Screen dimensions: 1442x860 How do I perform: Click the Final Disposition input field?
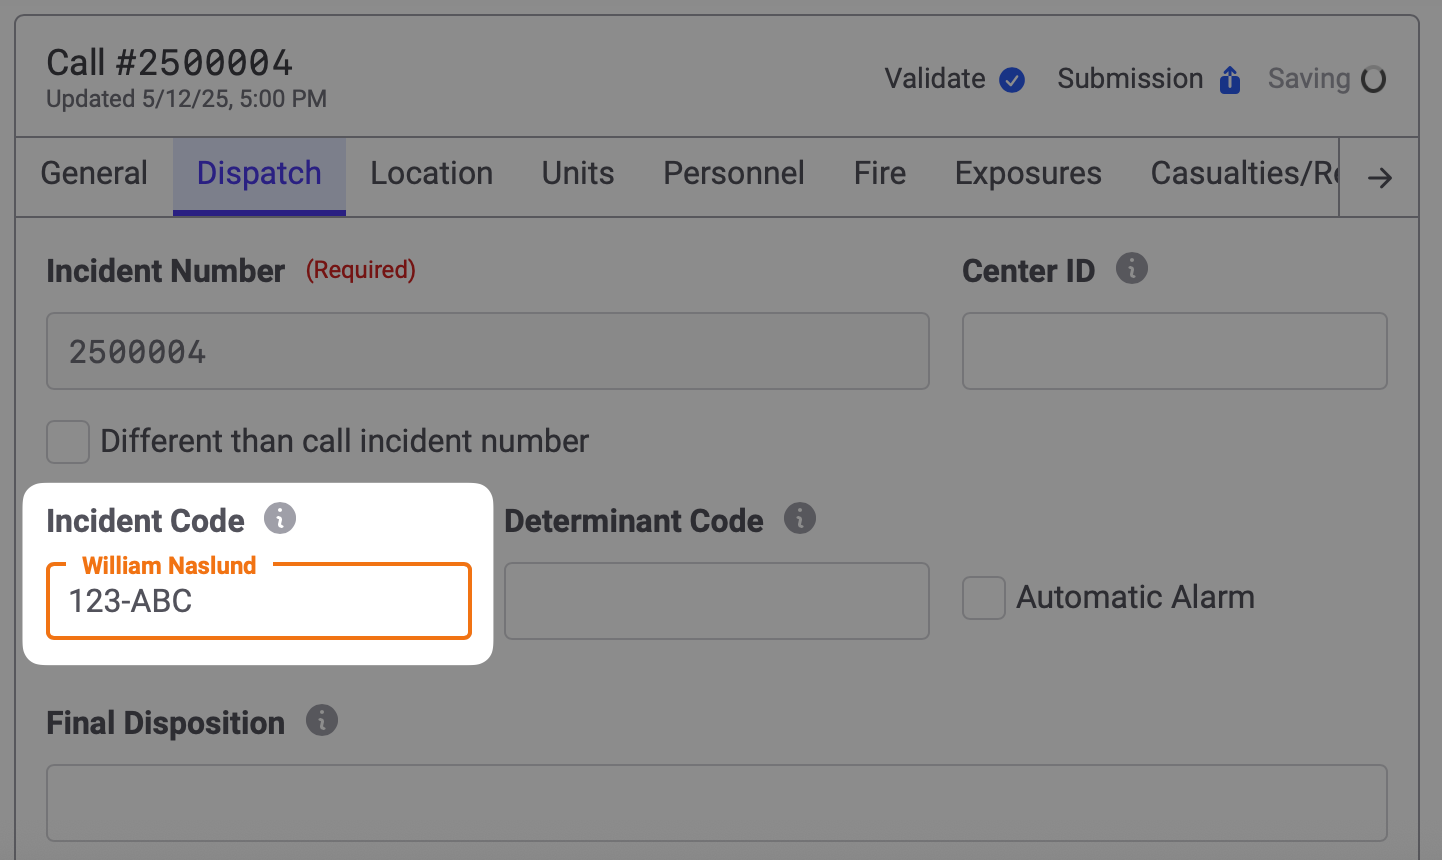pyautogui.click(x=717, y=803)
